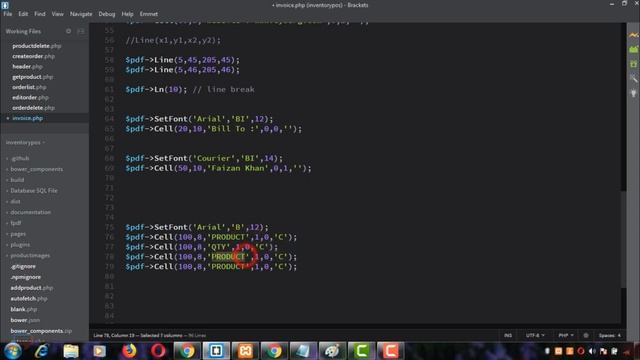This screenshot has height=360, width=640.
Task: Open File Explorer from taskbar
Action: coord(71,351)
